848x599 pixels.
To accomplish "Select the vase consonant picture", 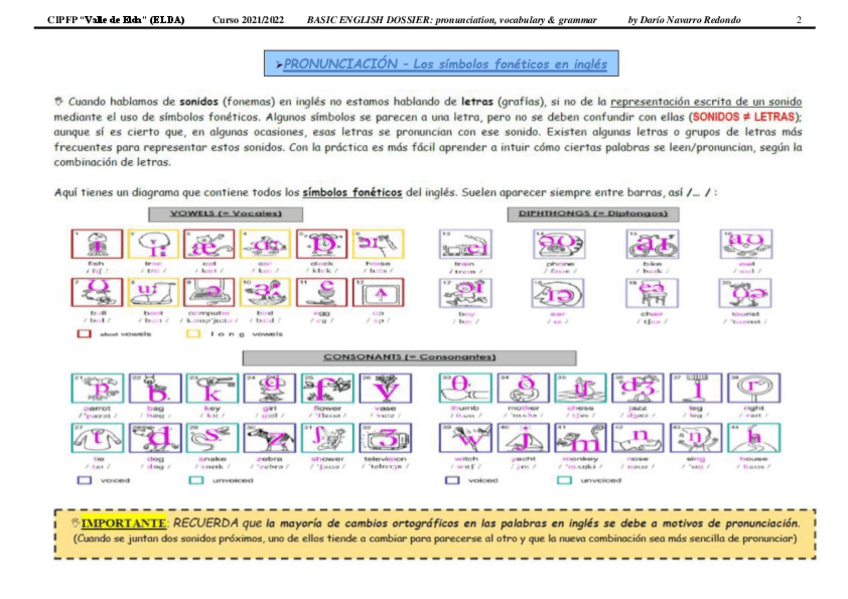I will [385, 388].
